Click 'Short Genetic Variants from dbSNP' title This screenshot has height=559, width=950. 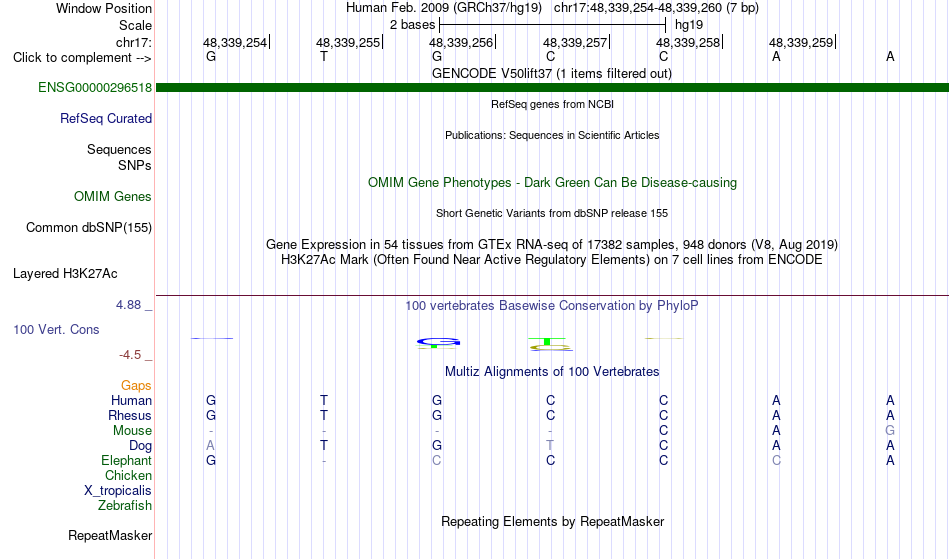pyautogui.click(x=552, y=213)
